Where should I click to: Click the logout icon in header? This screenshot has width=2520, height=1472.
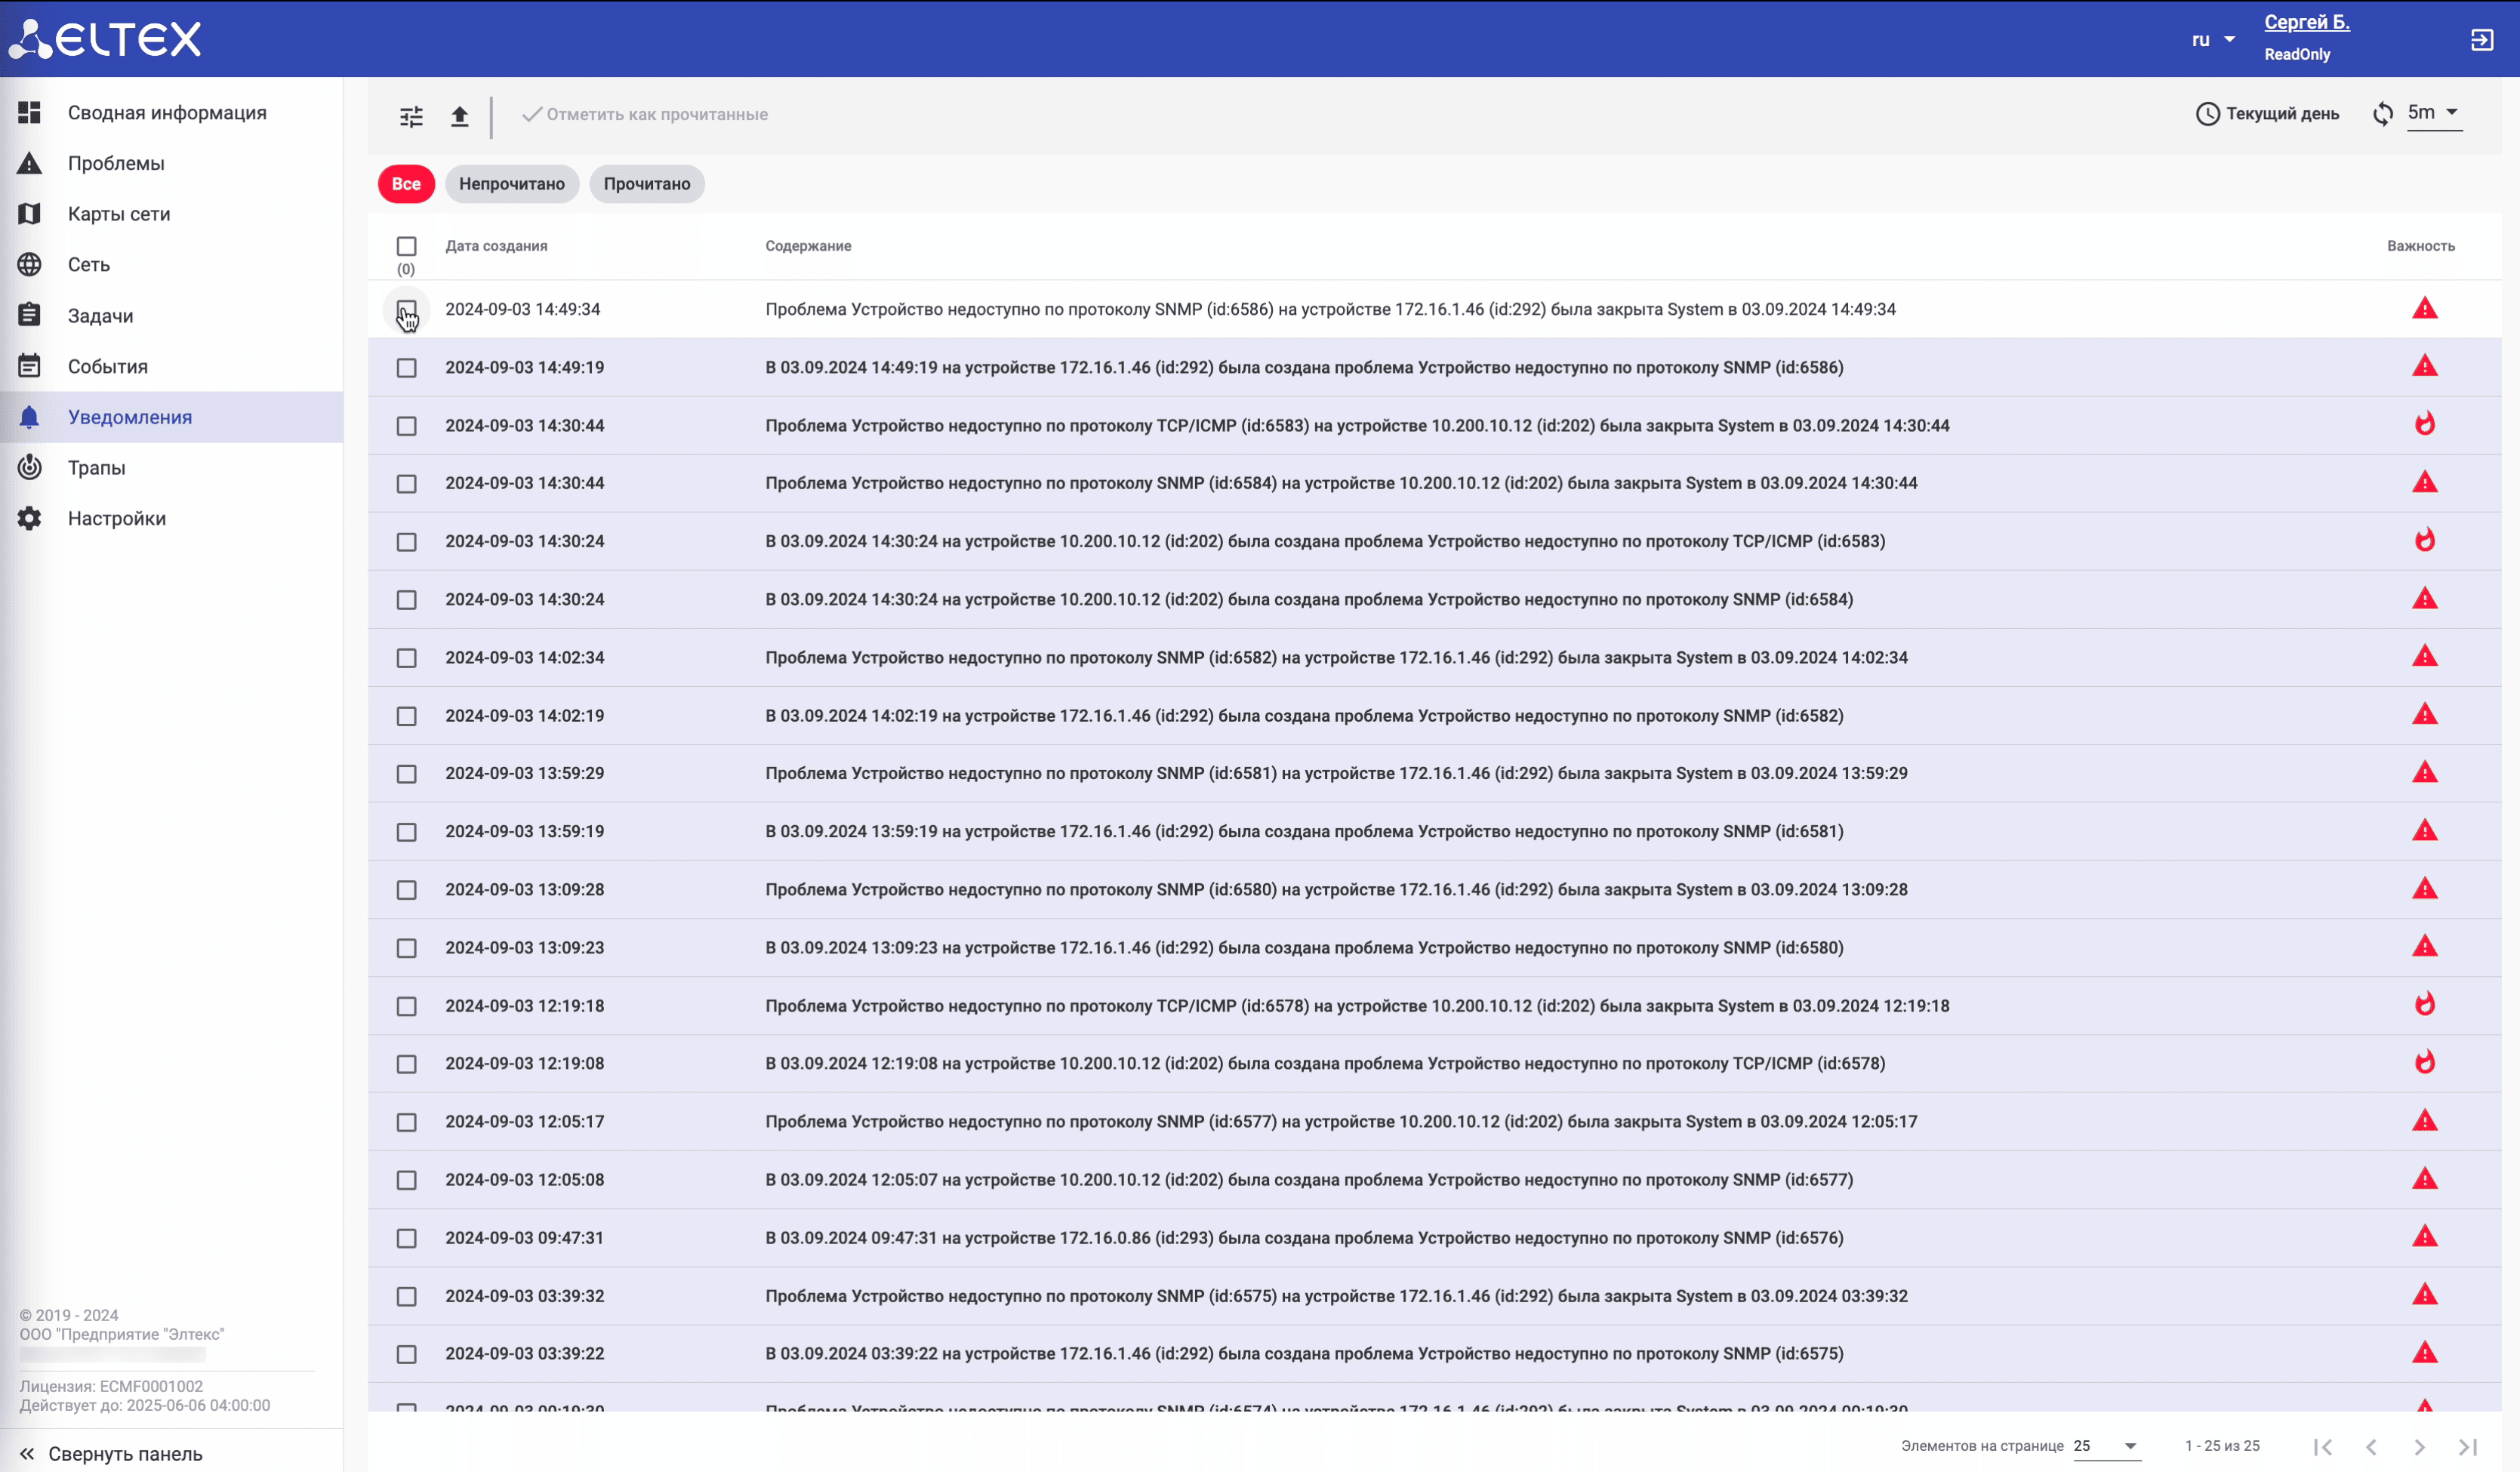click(2481, 40)
